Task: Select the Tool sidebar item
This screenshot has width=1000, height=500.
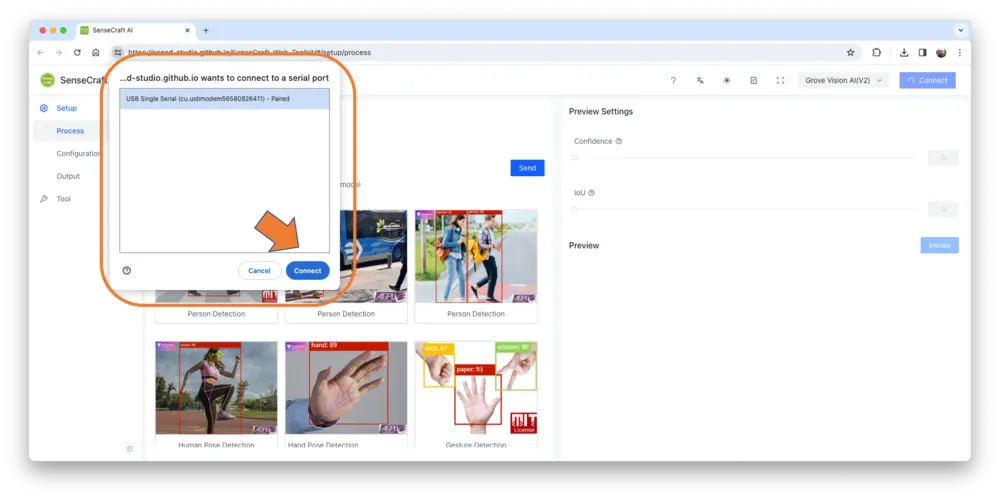Action: point(63,199)
